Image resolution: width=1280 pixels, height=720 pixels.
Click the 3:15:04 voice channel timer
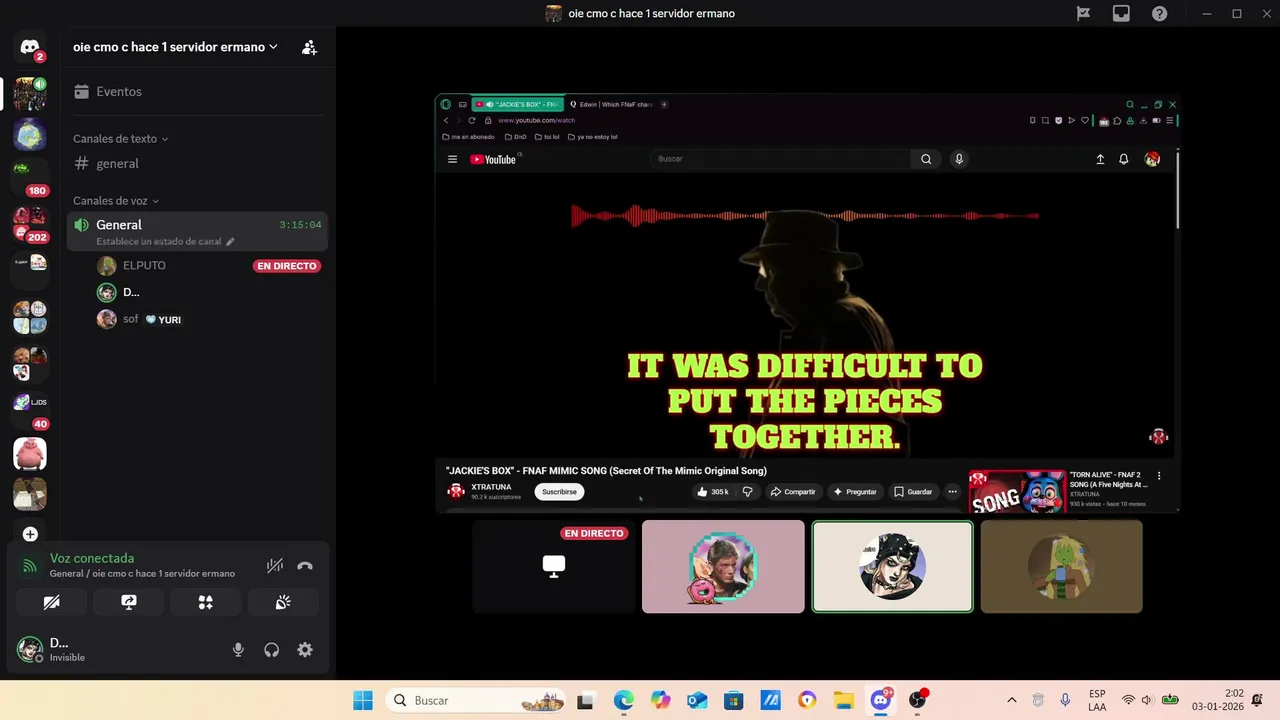click(300, 225)
